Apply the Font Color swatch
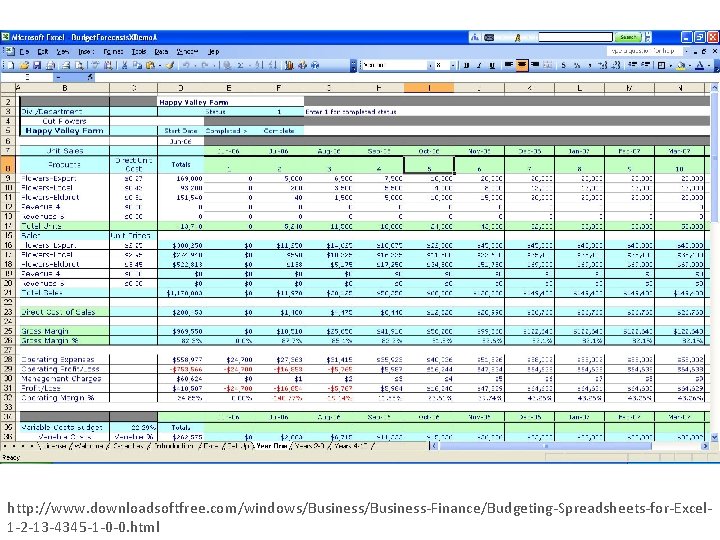The image size is (720, 540). 700,65
